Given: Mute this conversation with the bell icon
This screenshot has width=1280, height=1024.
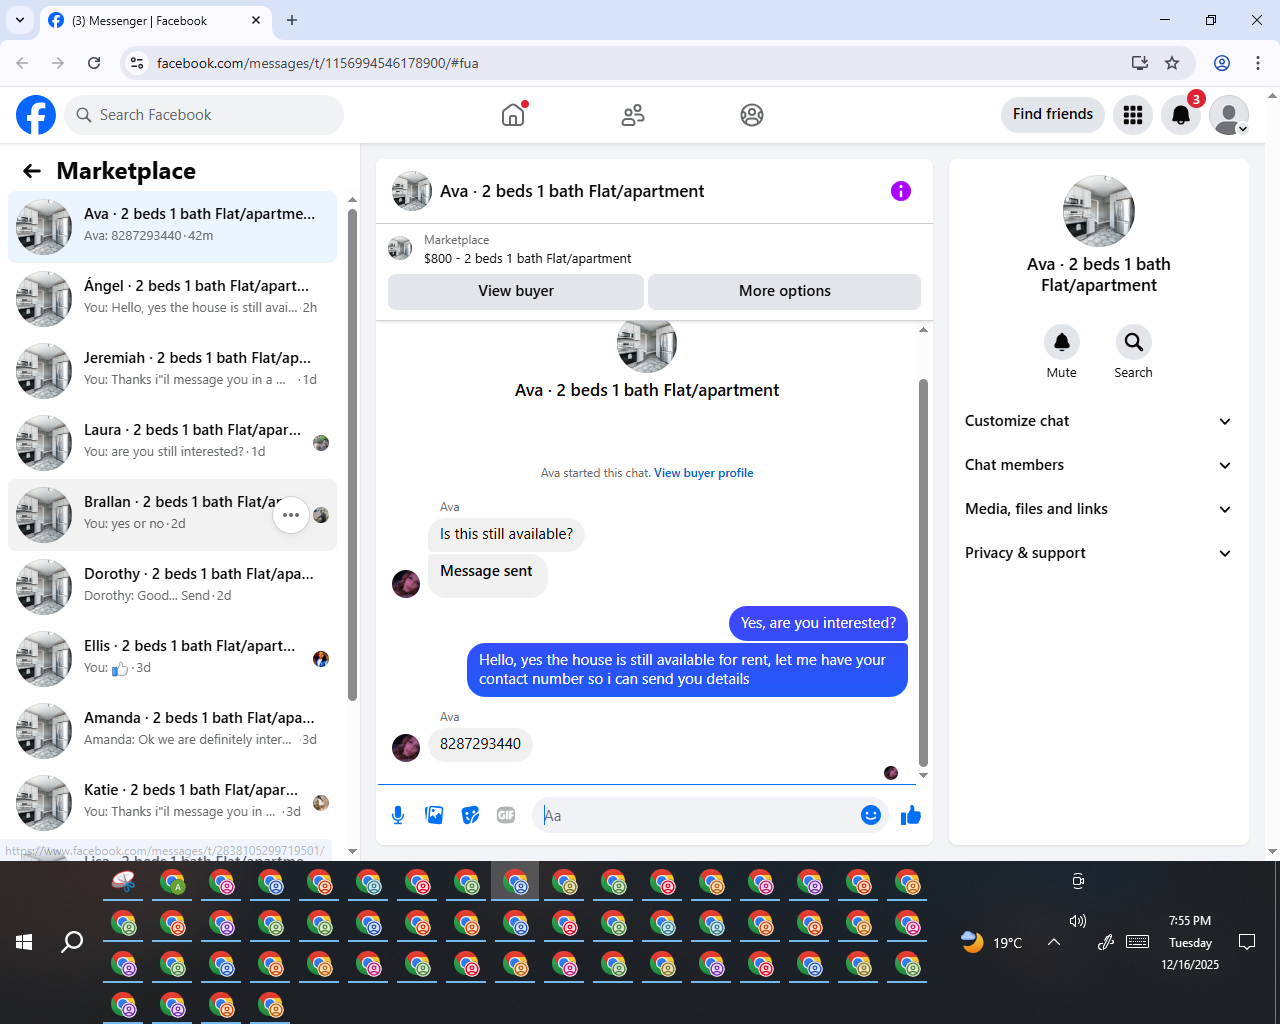Looking at the screenshot, I should coord(1062,342).
